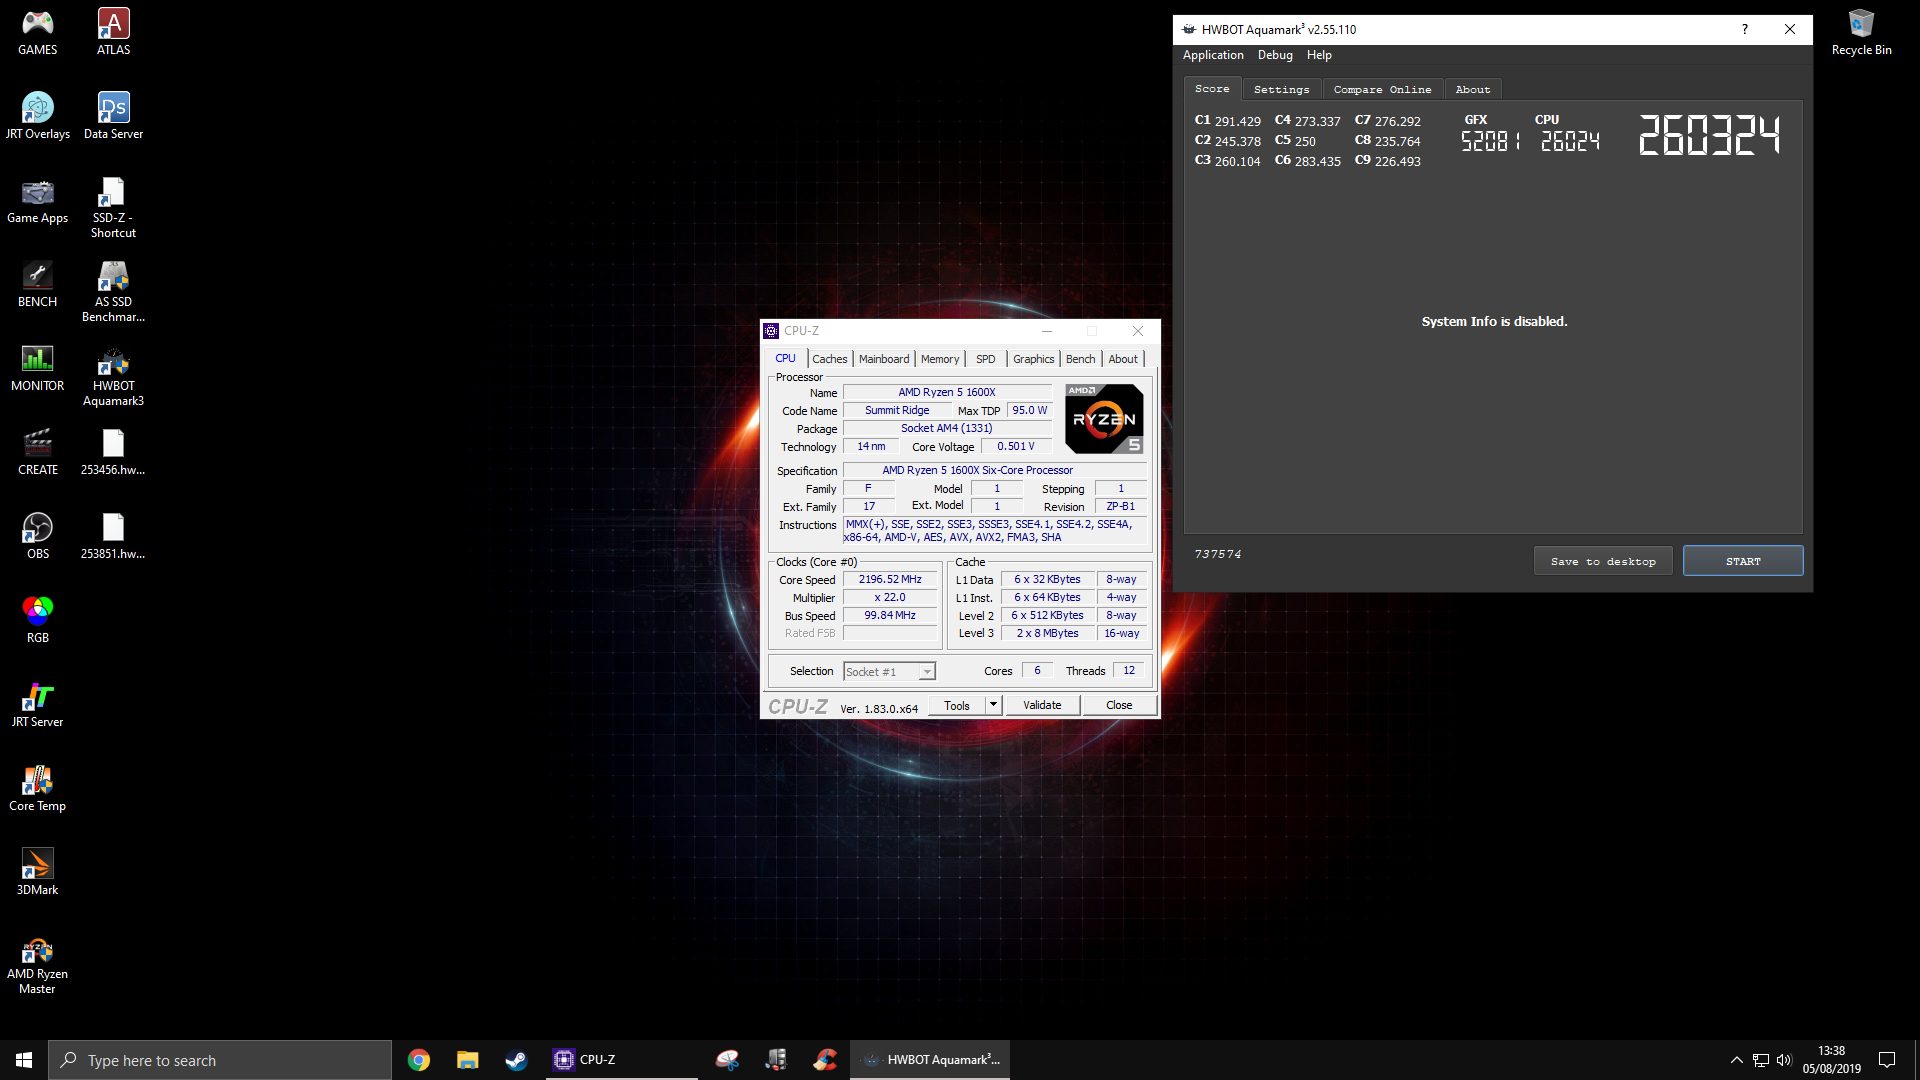
Task: Open the Action Center notifications icon
Action: click(1887, 1060)
